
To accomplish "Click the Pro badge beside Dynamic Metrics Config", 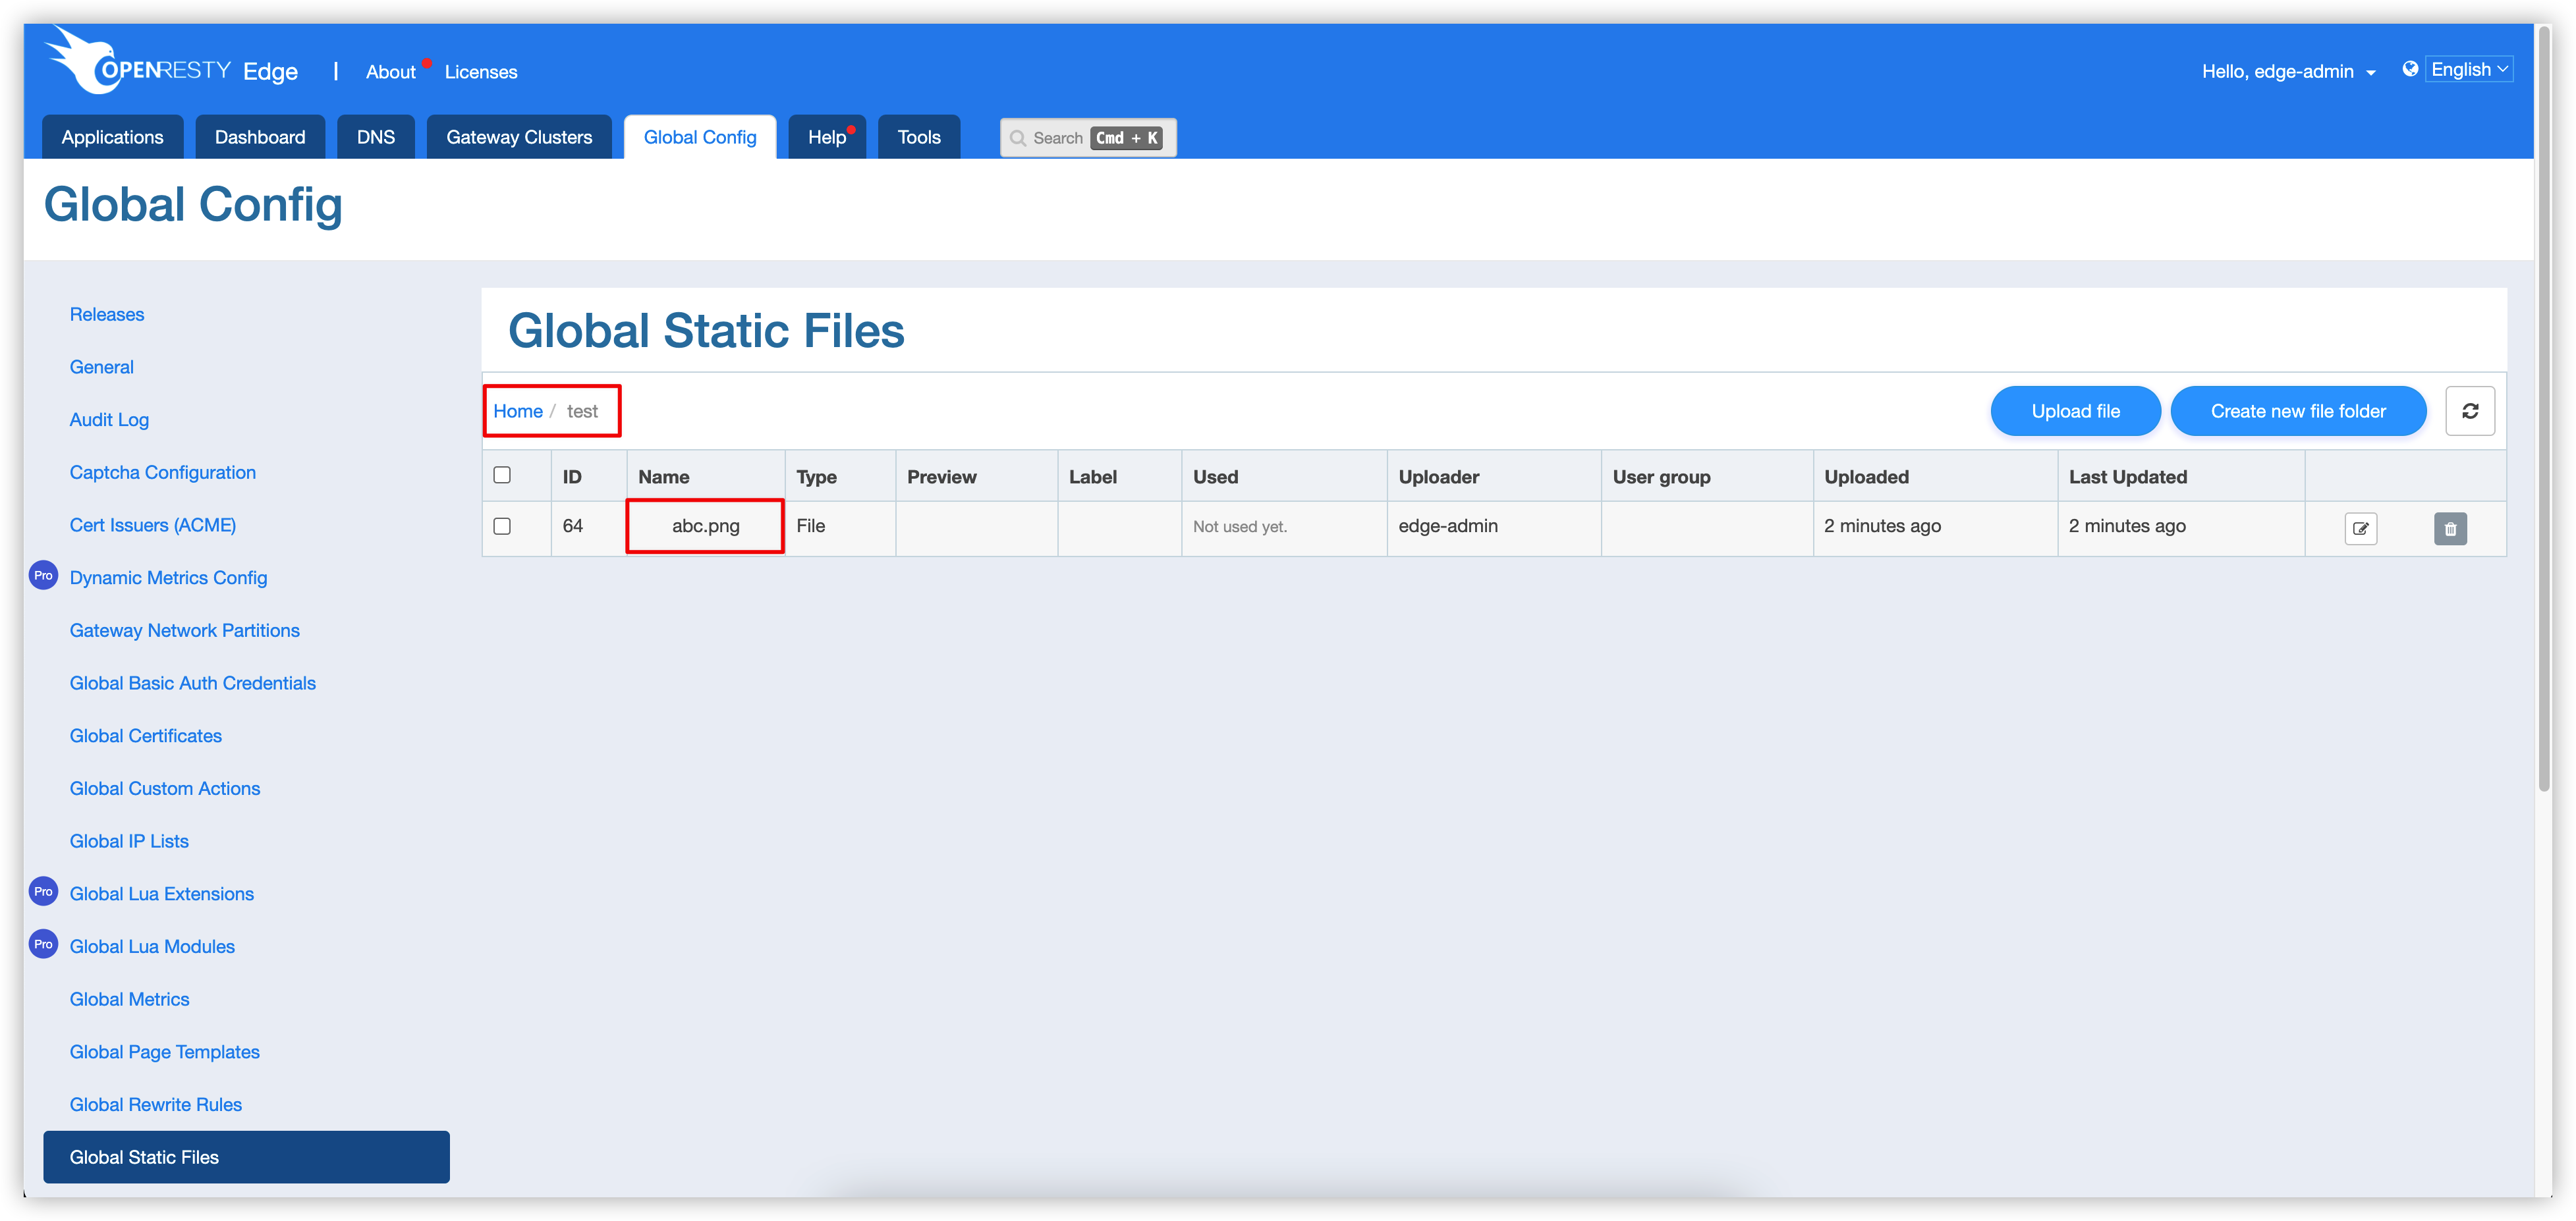I will coord(43,576).
